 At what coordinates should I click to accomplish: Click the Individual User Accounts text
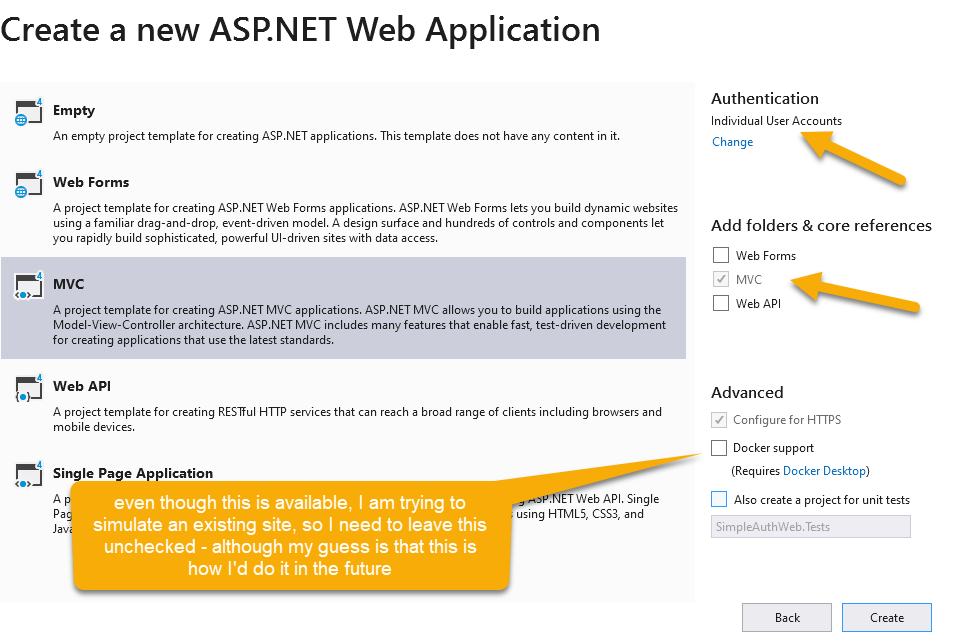pyautogui.click(x=776, y=121)
